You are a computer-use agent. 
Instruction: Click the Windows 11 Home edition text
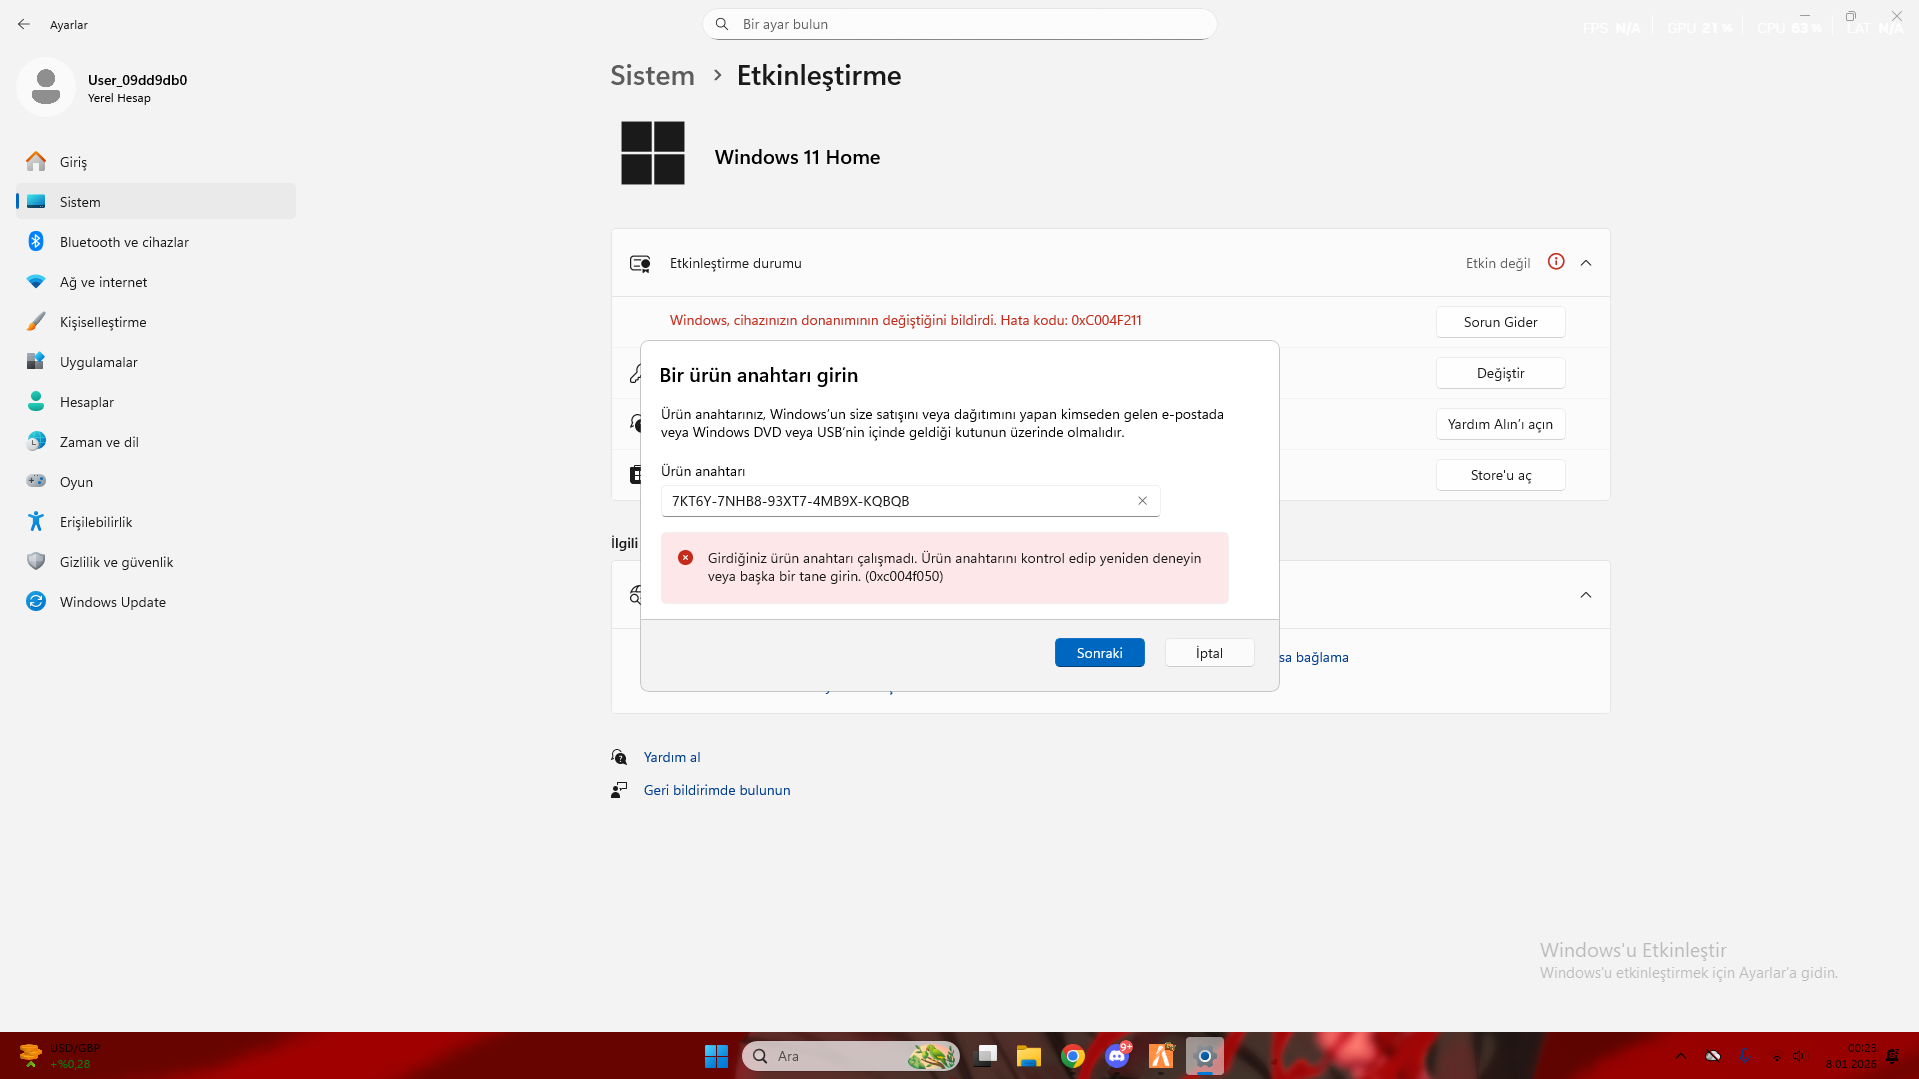(797, 157)
